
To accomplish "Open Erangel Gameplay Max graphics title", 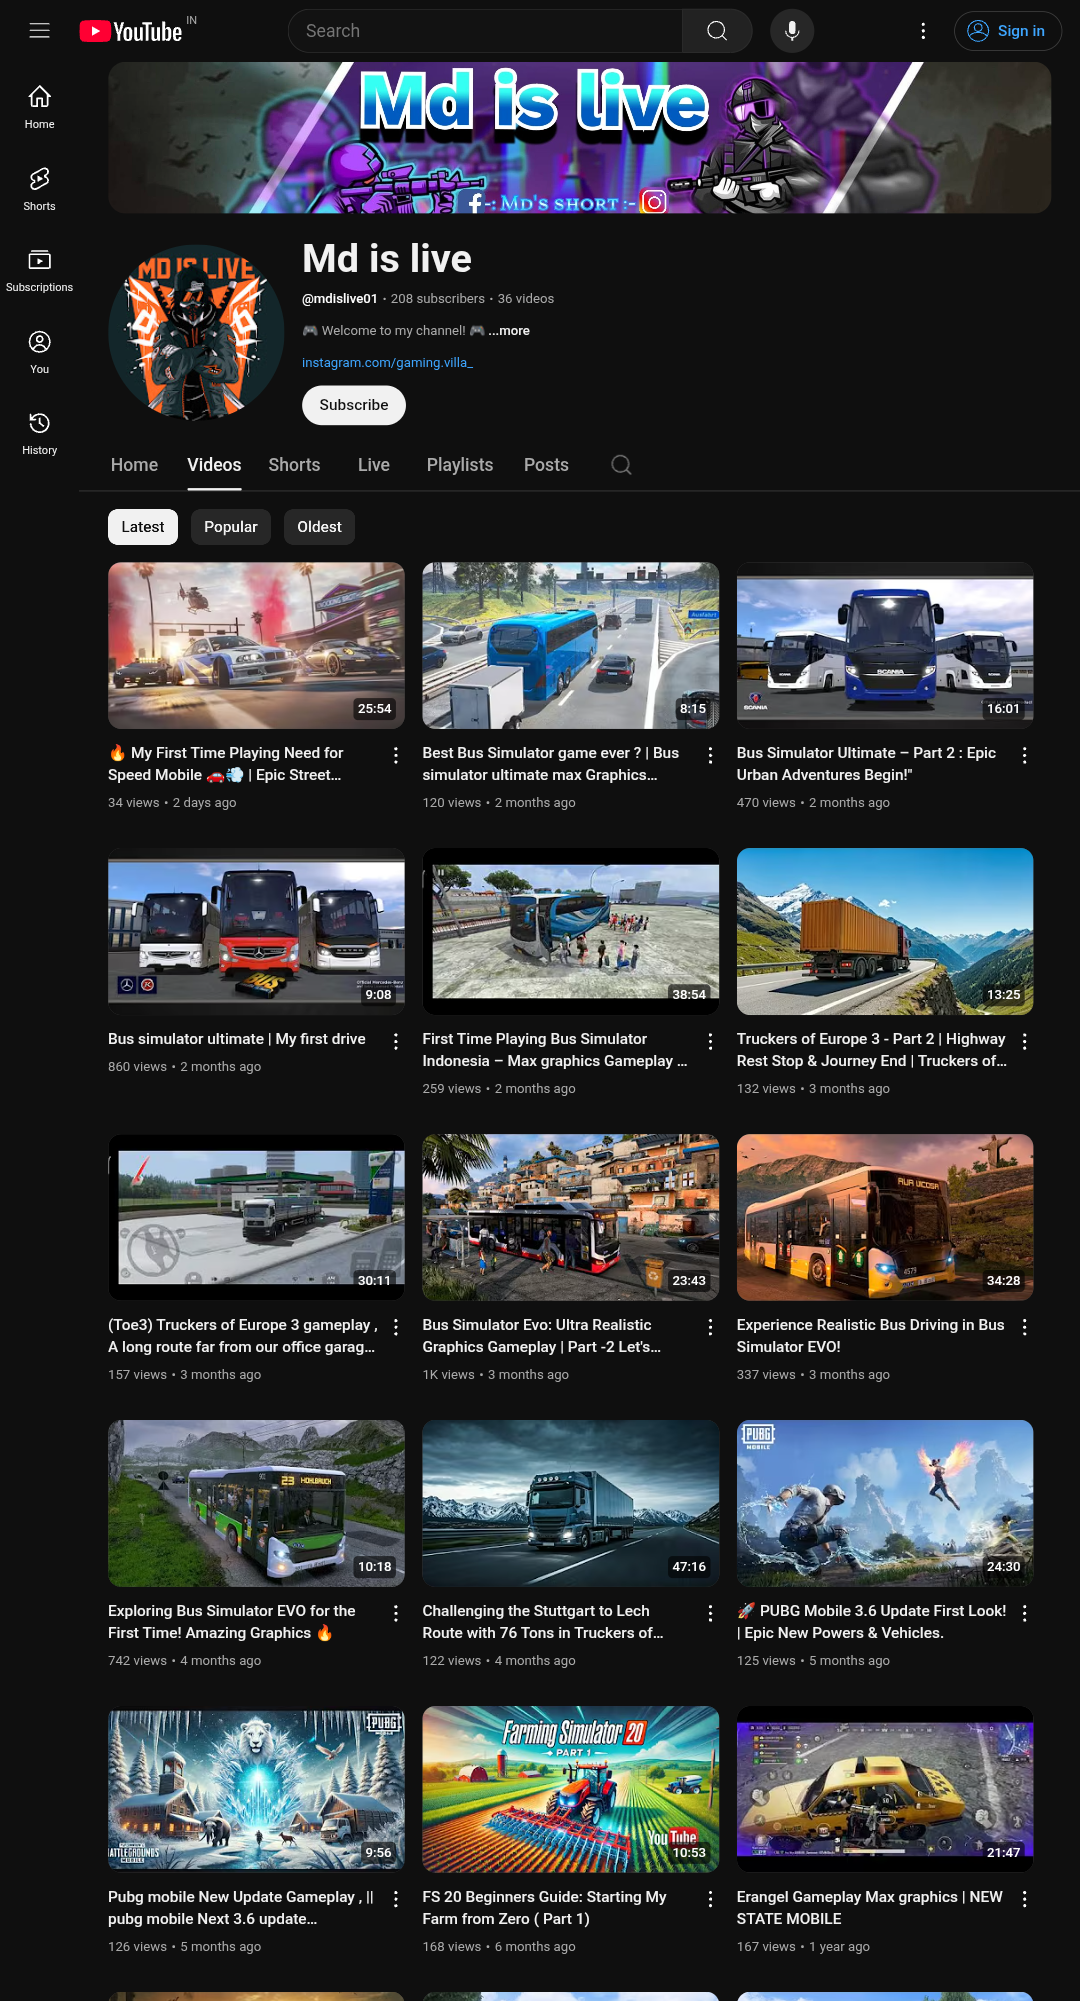I will [x=870, y=1908].
